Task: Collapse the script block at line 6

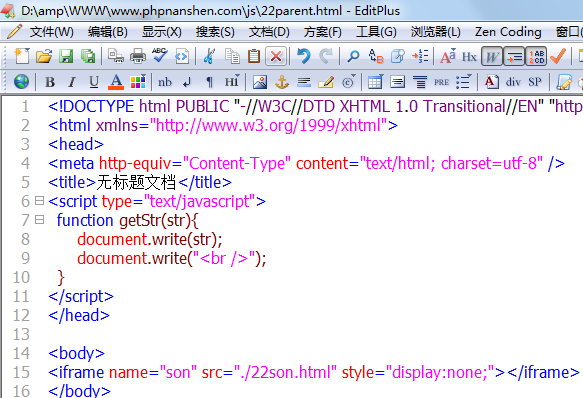Action: [x=39, y=201]
